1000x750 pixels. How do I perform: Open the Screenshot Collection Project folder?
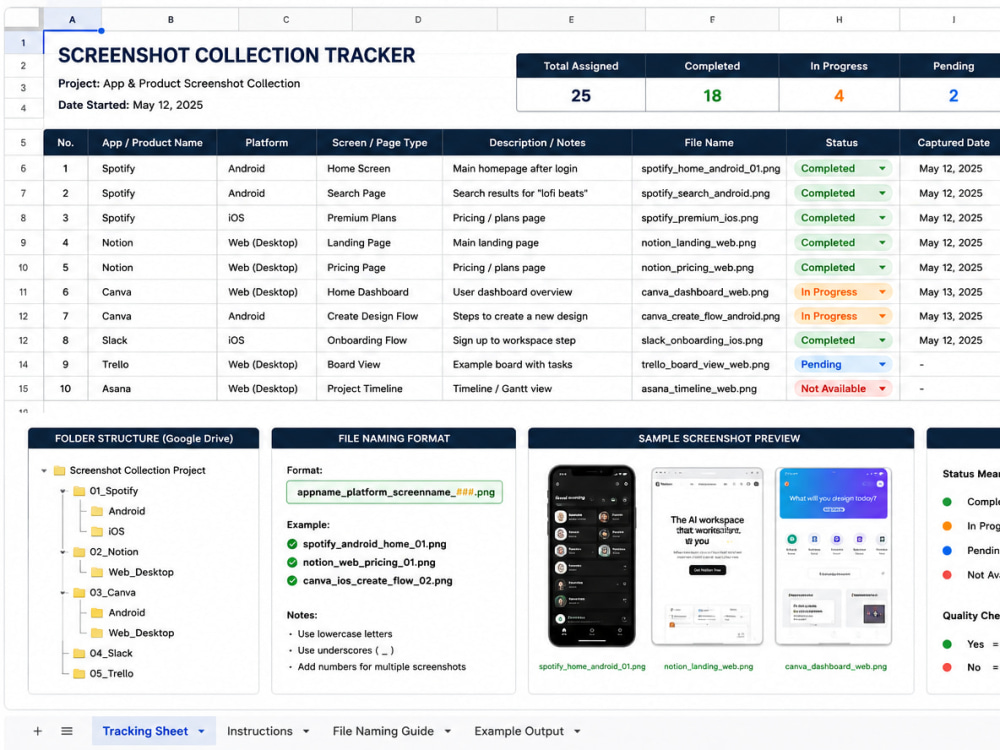(x=130, y=470)
